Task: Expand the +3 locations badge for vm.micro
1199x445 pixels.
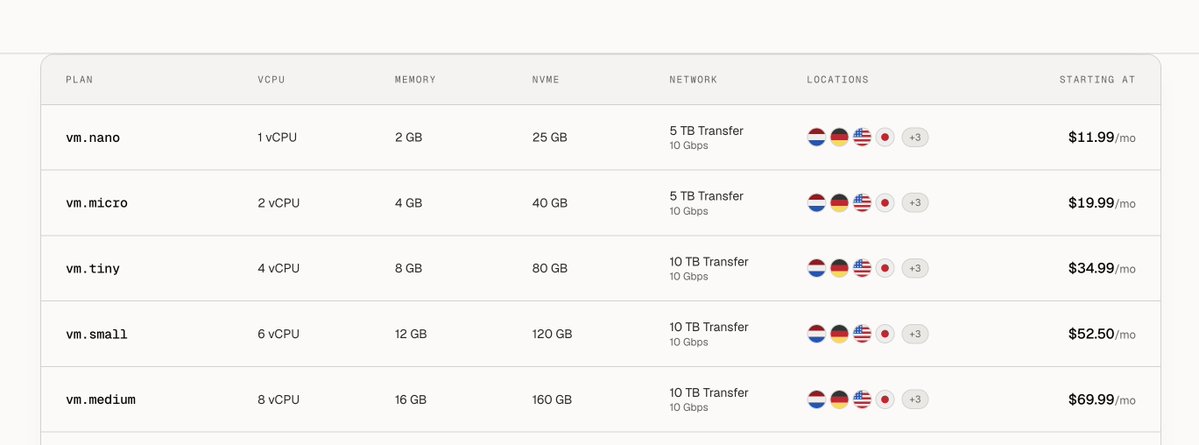Action: (x=915, y=203)
